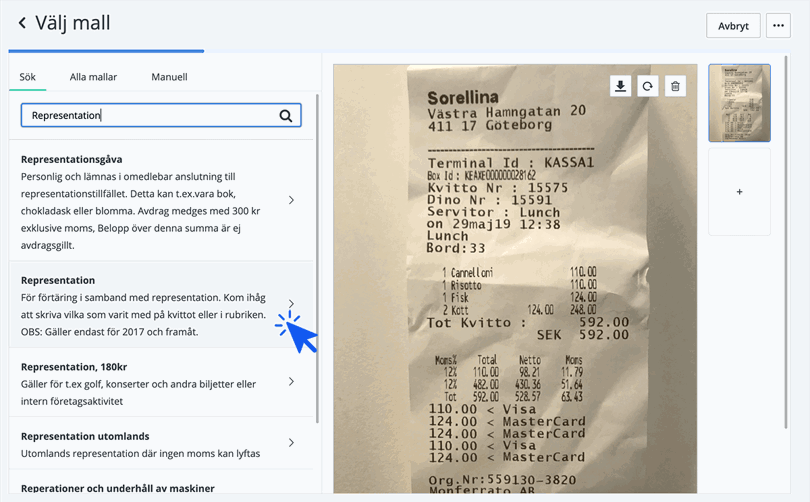Viewport: 810px width, 502px height.
Task: Open chevron for Representation utomlands
Action: click(x=291, y=443)
